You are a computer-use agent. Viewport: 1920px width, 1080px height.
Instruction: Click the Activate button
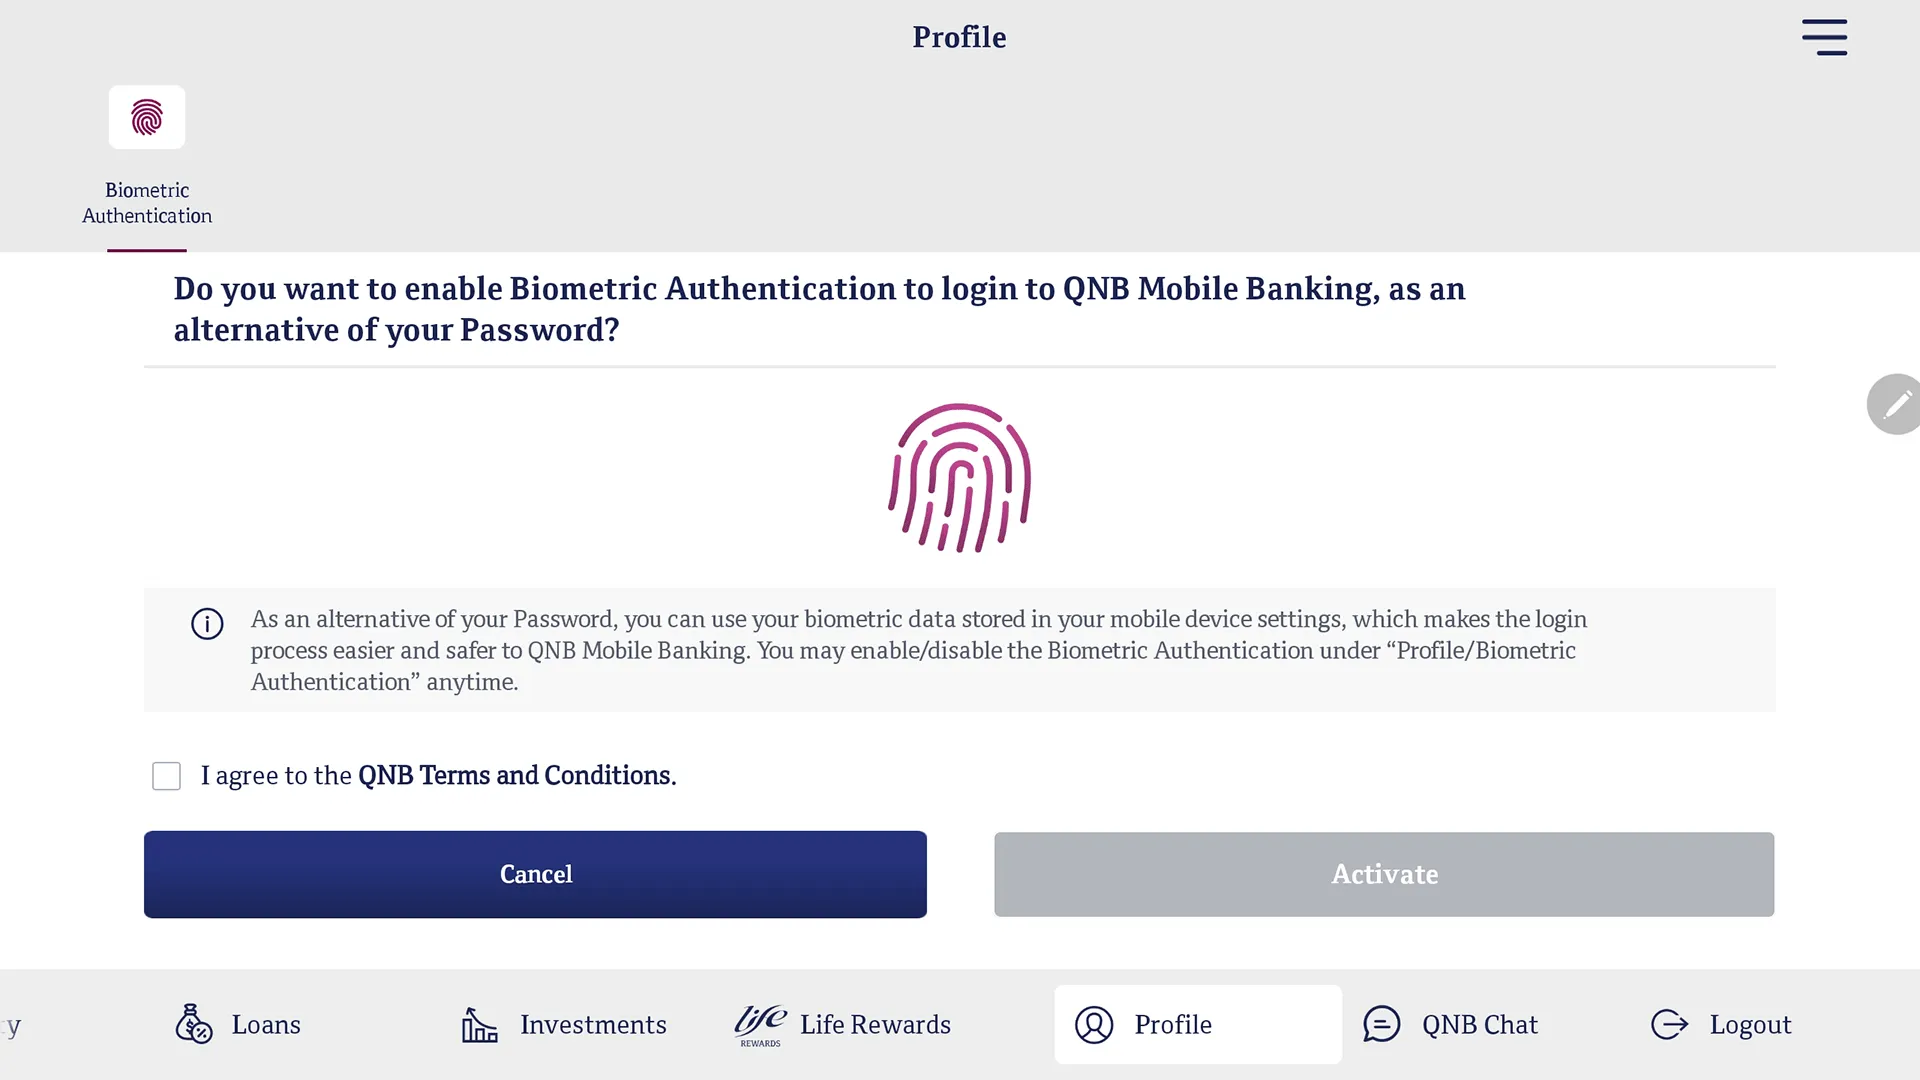point(1385,873)
